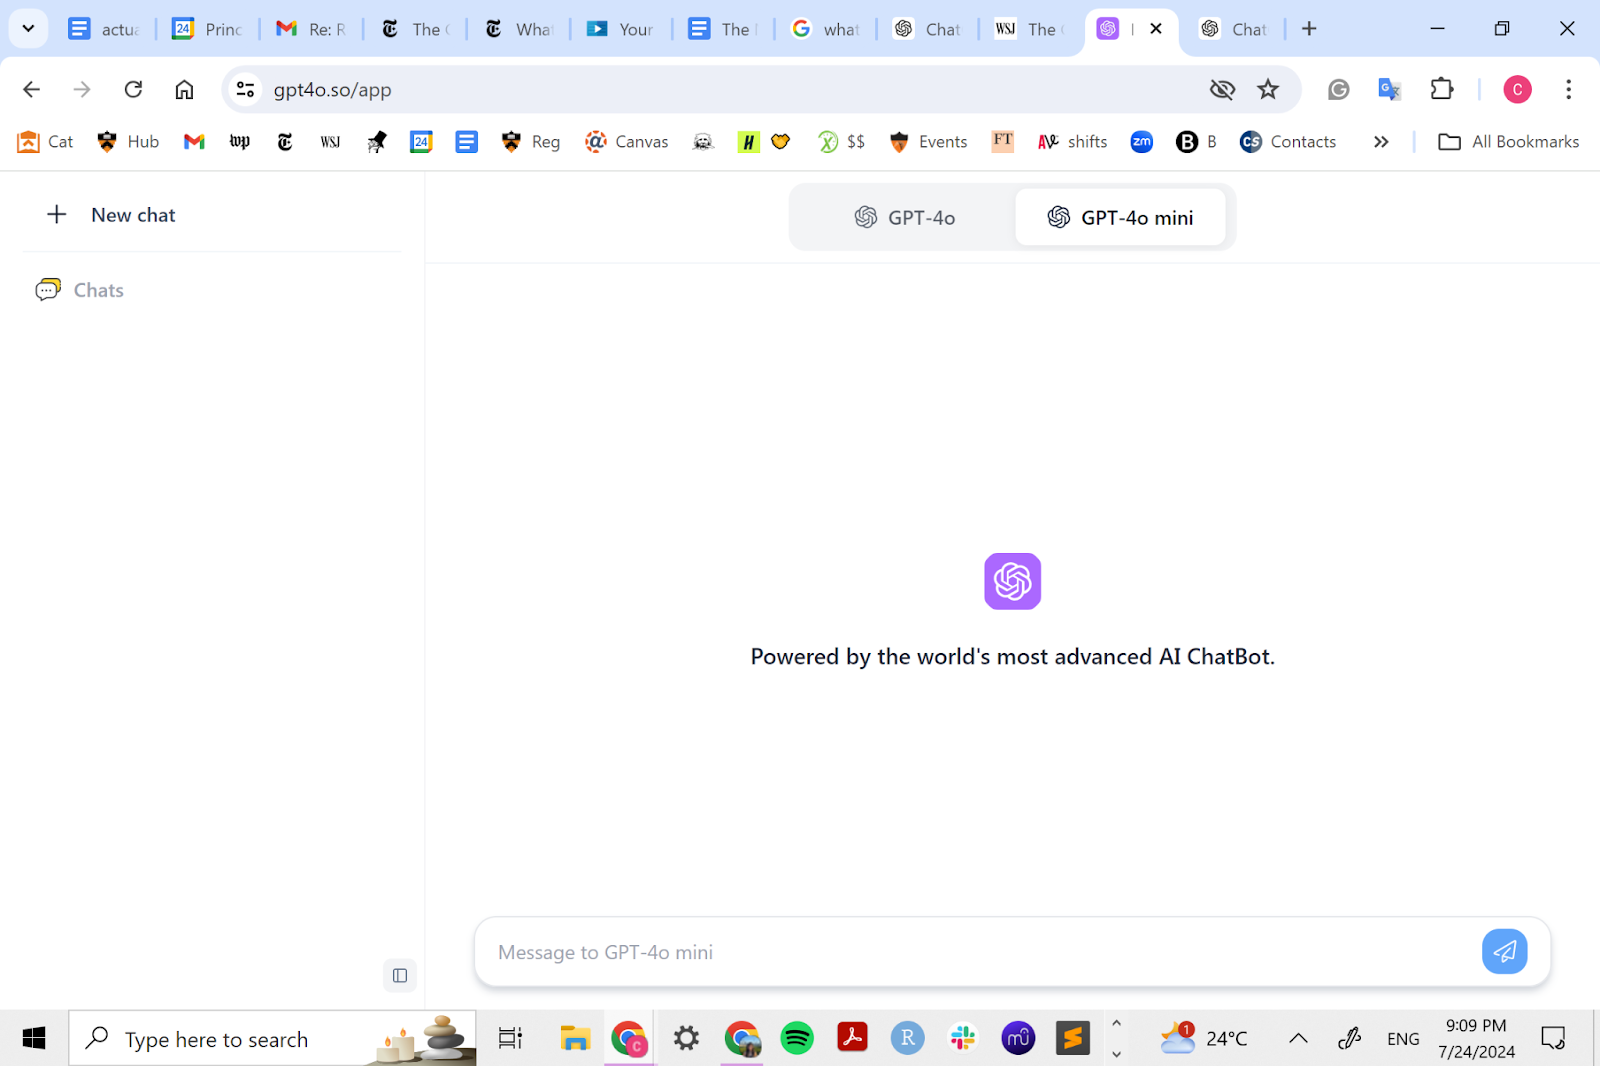Screen dimensions: 1600x1066
Task: Open the Chats section
Action: [80, 290]
